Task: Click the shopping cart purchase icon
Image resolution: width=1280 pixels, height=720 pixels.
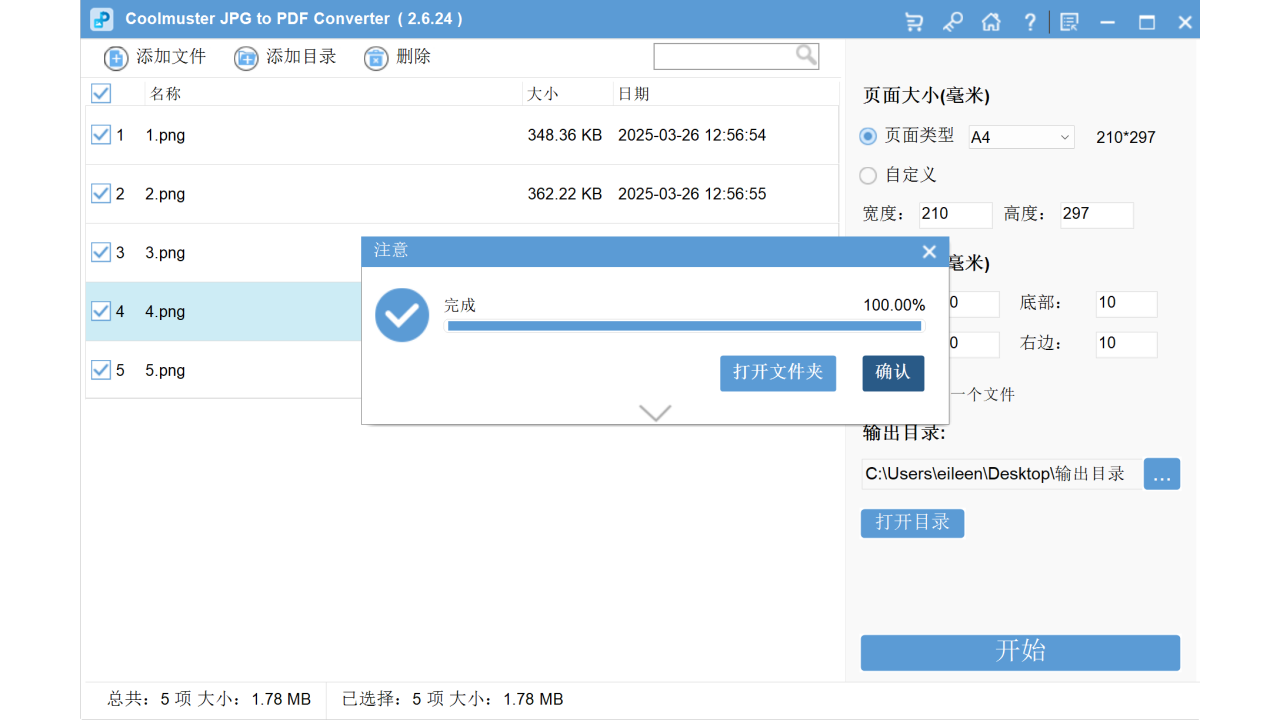Action: click(913, 20)
